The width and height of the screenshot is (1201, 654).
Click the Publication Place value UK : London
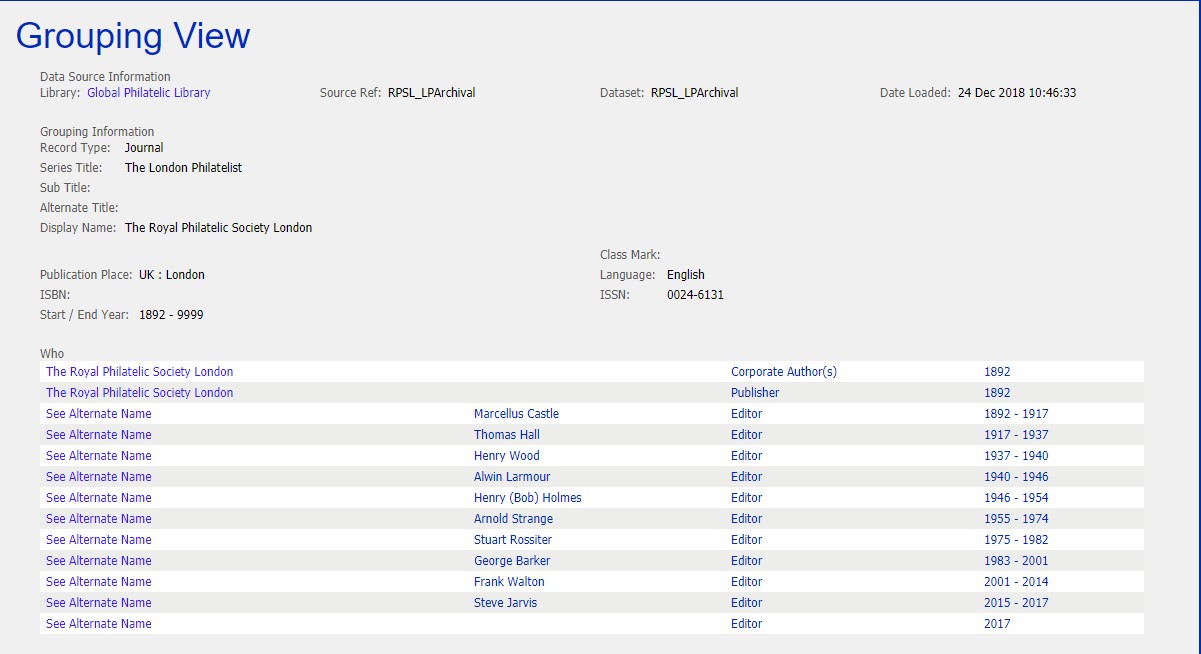[x=172, y=275]
